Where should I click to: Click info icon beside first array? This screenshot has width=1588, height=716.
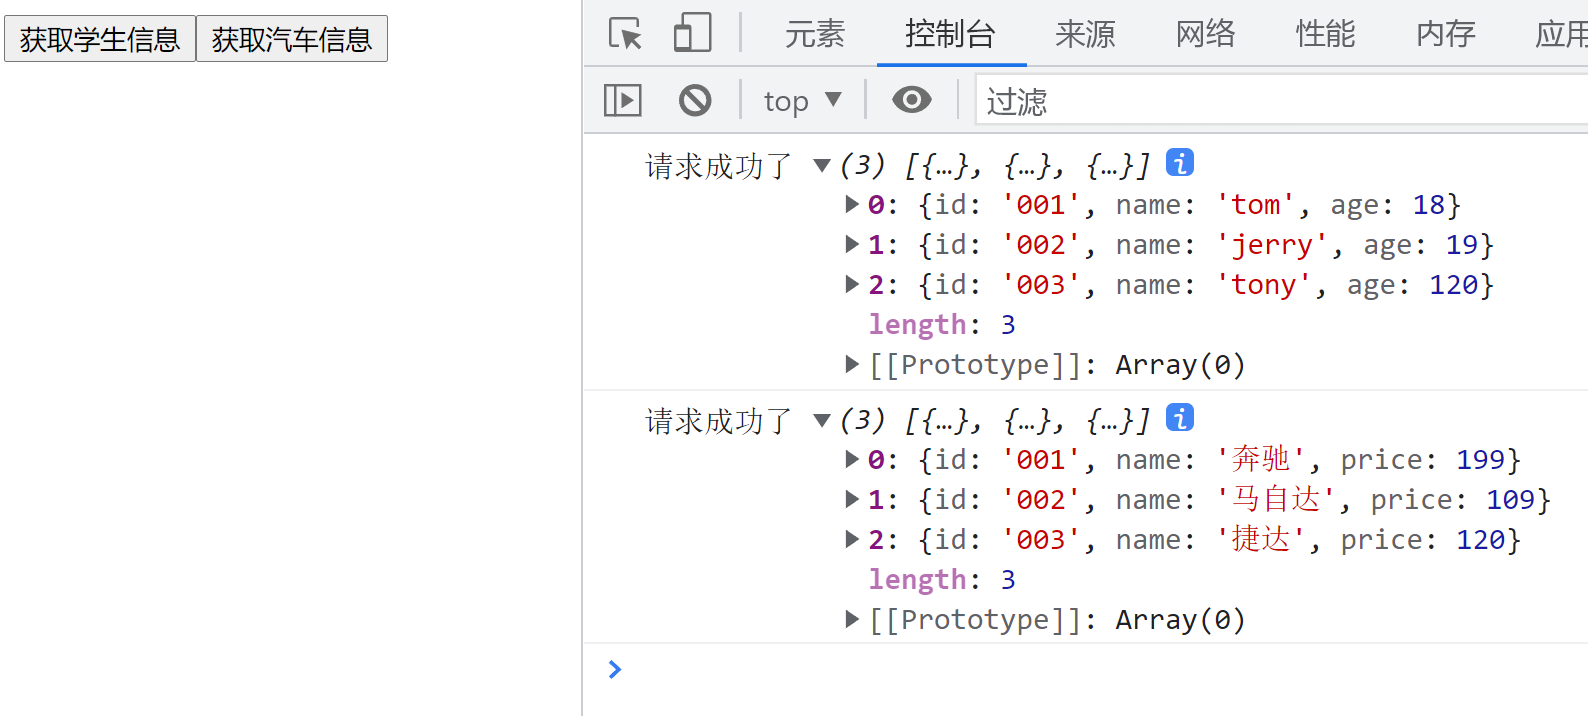1180,163
